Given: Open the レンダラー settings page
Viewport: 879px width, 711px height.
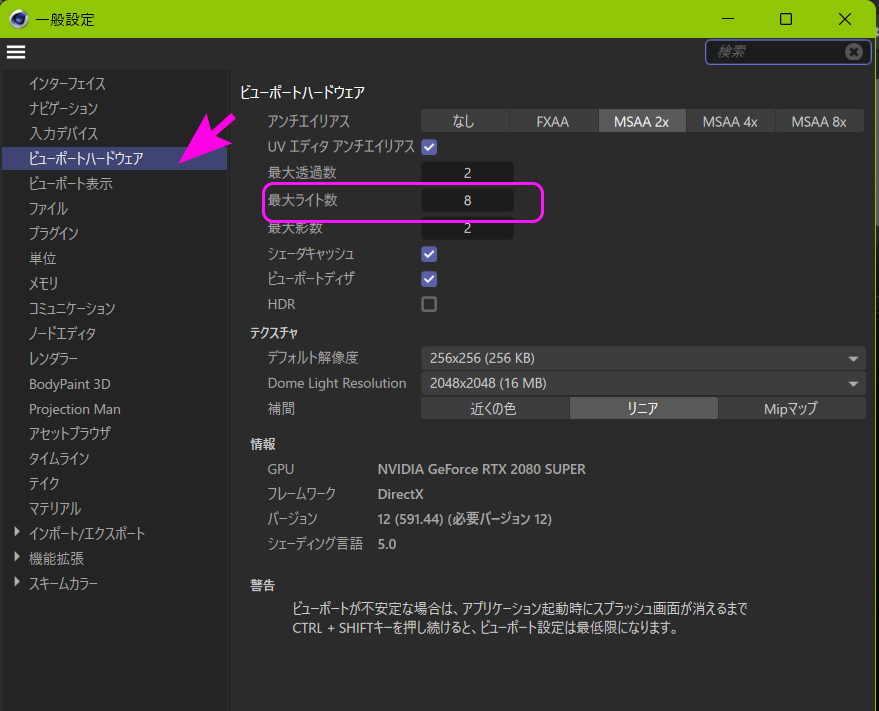Looking at the screenshot, I should tap(53, 358).
